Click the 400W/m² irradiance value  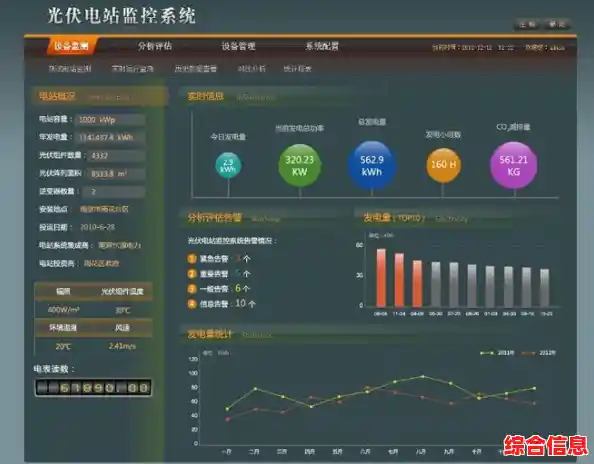point(64,310)
